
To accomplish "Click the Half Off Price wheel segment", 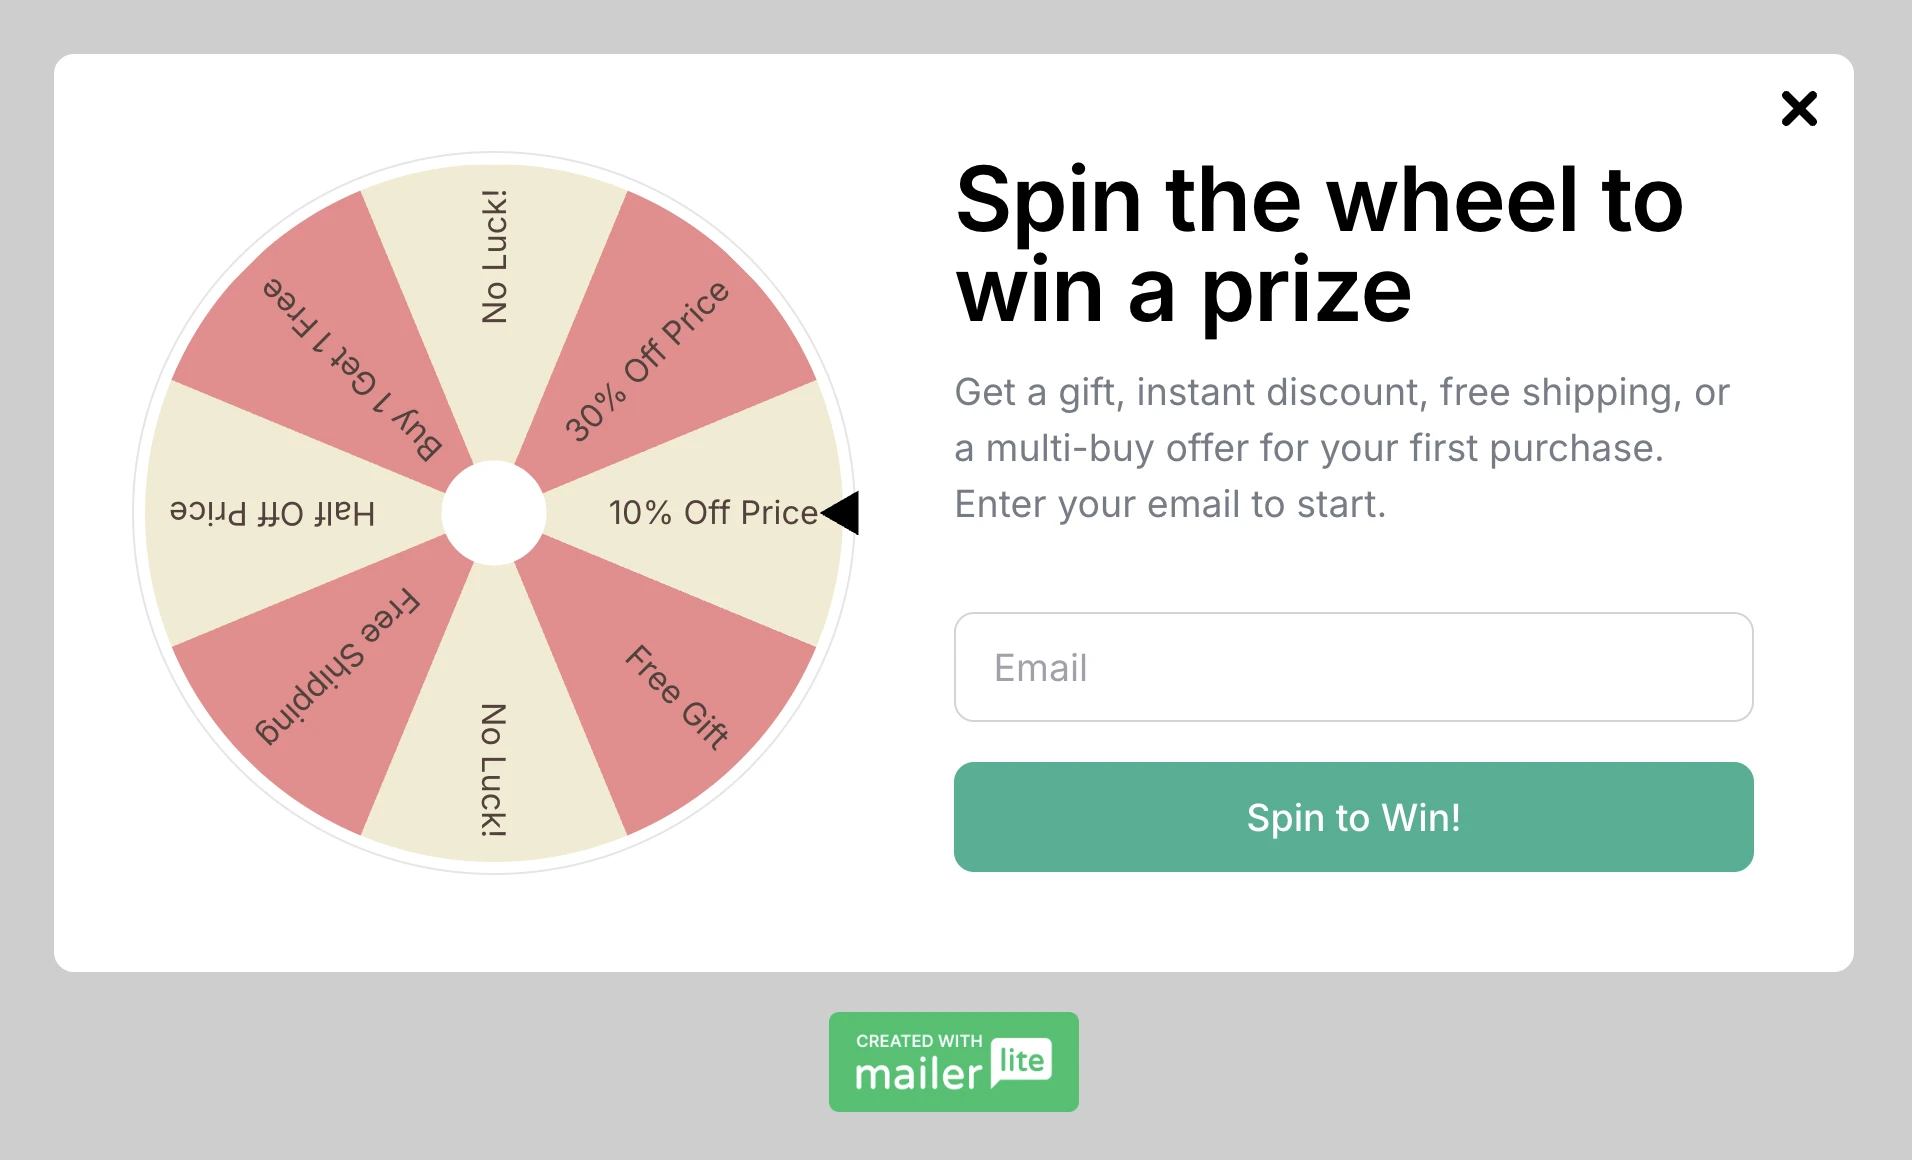I will point(273,513).
